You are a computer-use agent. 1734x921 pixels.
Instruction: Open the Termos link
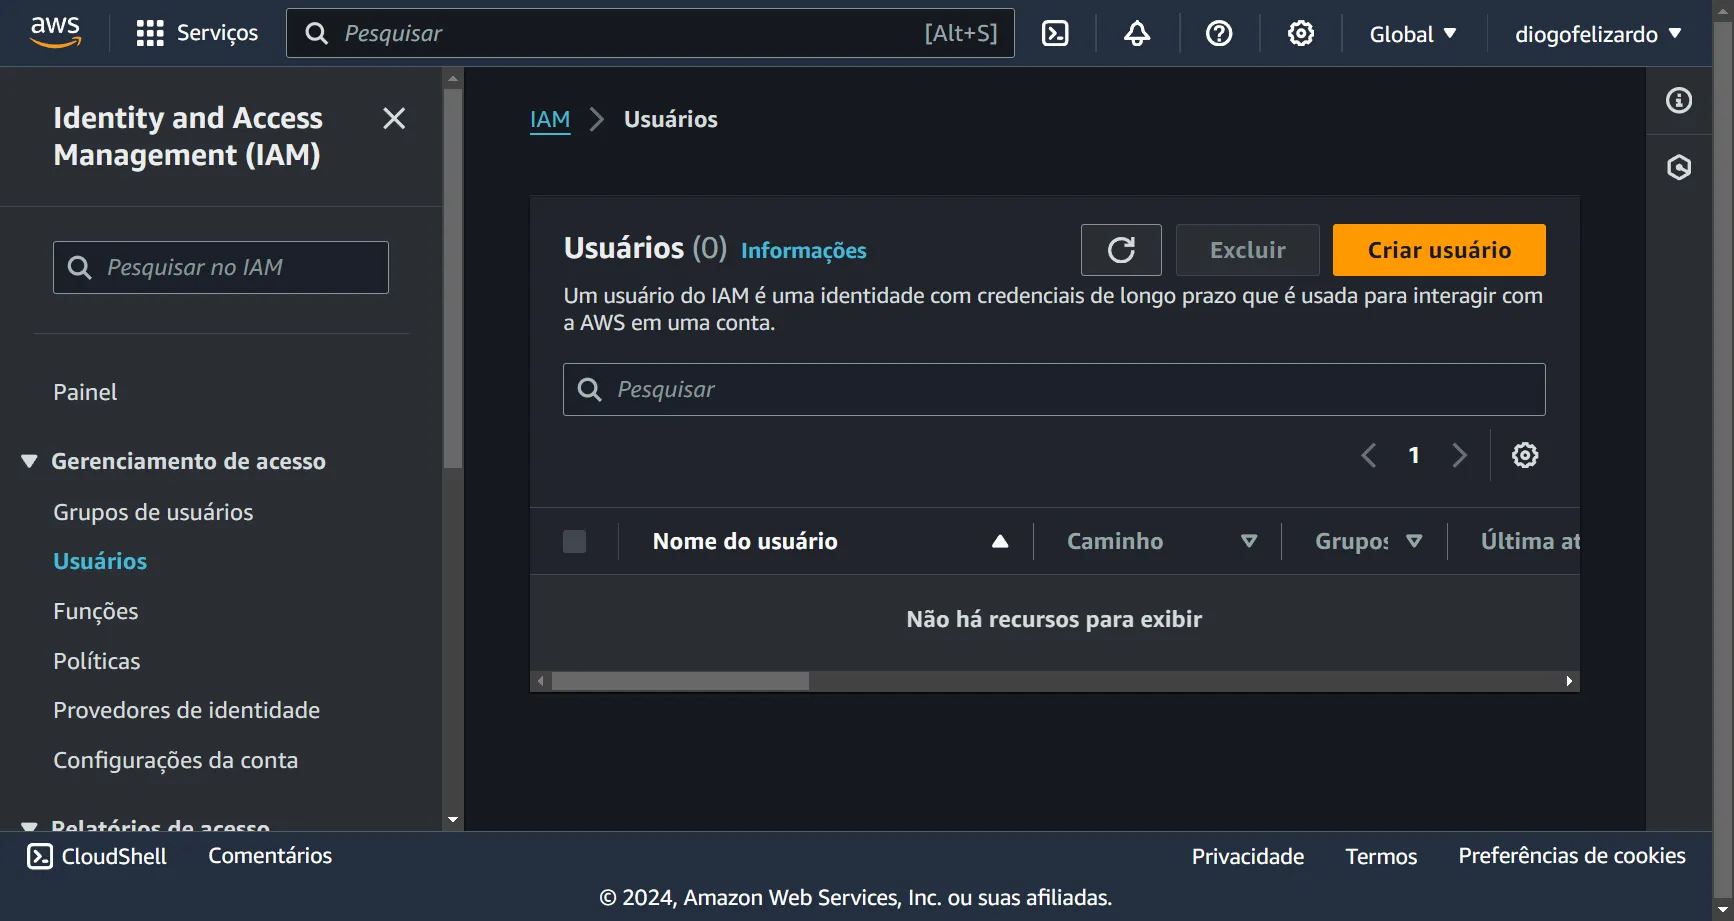coord(1381,857)
